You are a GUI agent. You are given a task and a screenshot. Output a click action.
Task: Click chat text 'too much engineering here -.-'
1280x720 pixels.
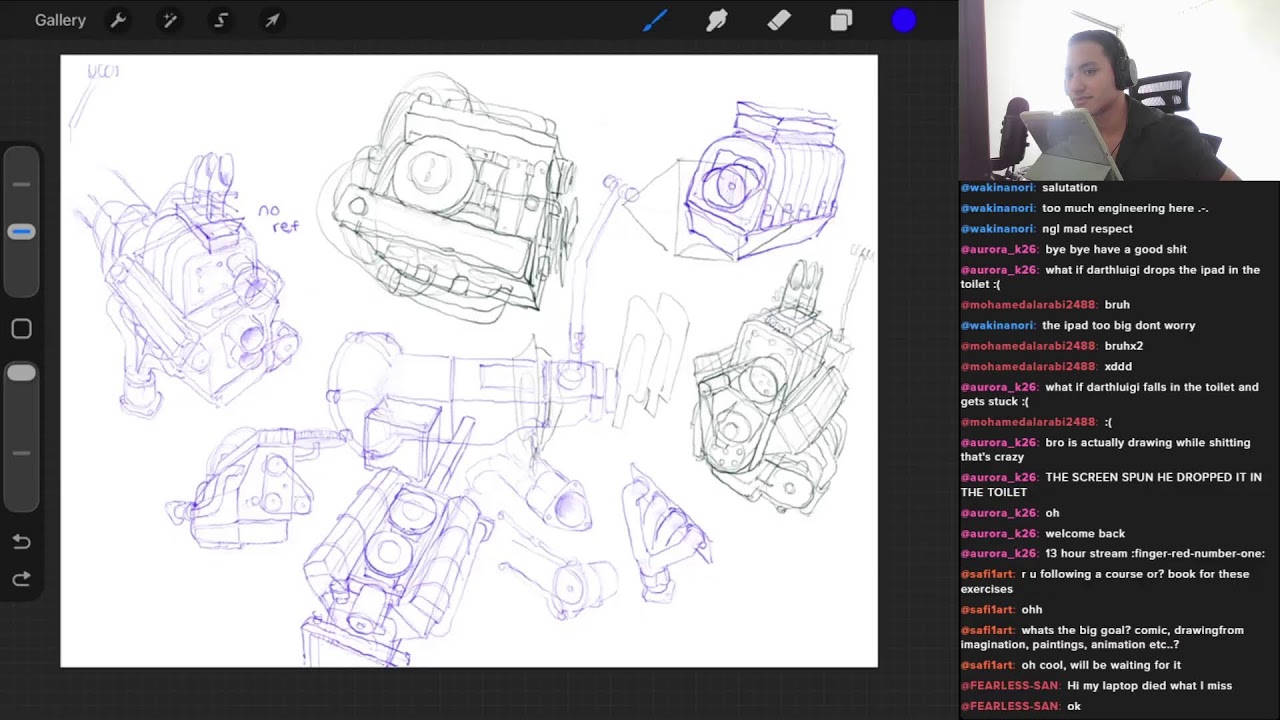point(1125,209)
